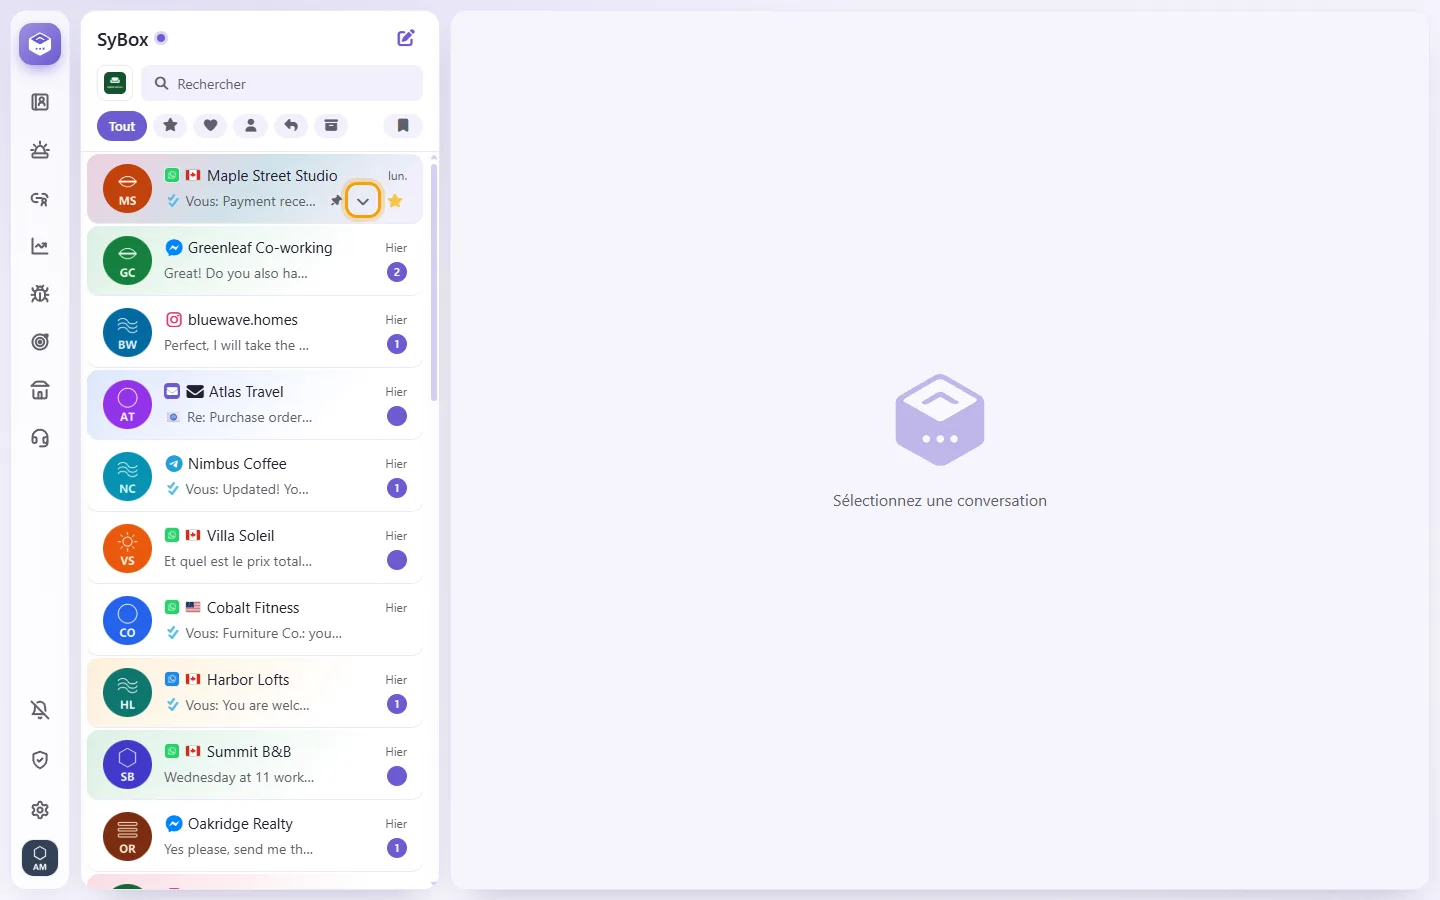The image size is (1440, 900).
Task: Toggle muted notifications bell icon
Action: point(40,710)
